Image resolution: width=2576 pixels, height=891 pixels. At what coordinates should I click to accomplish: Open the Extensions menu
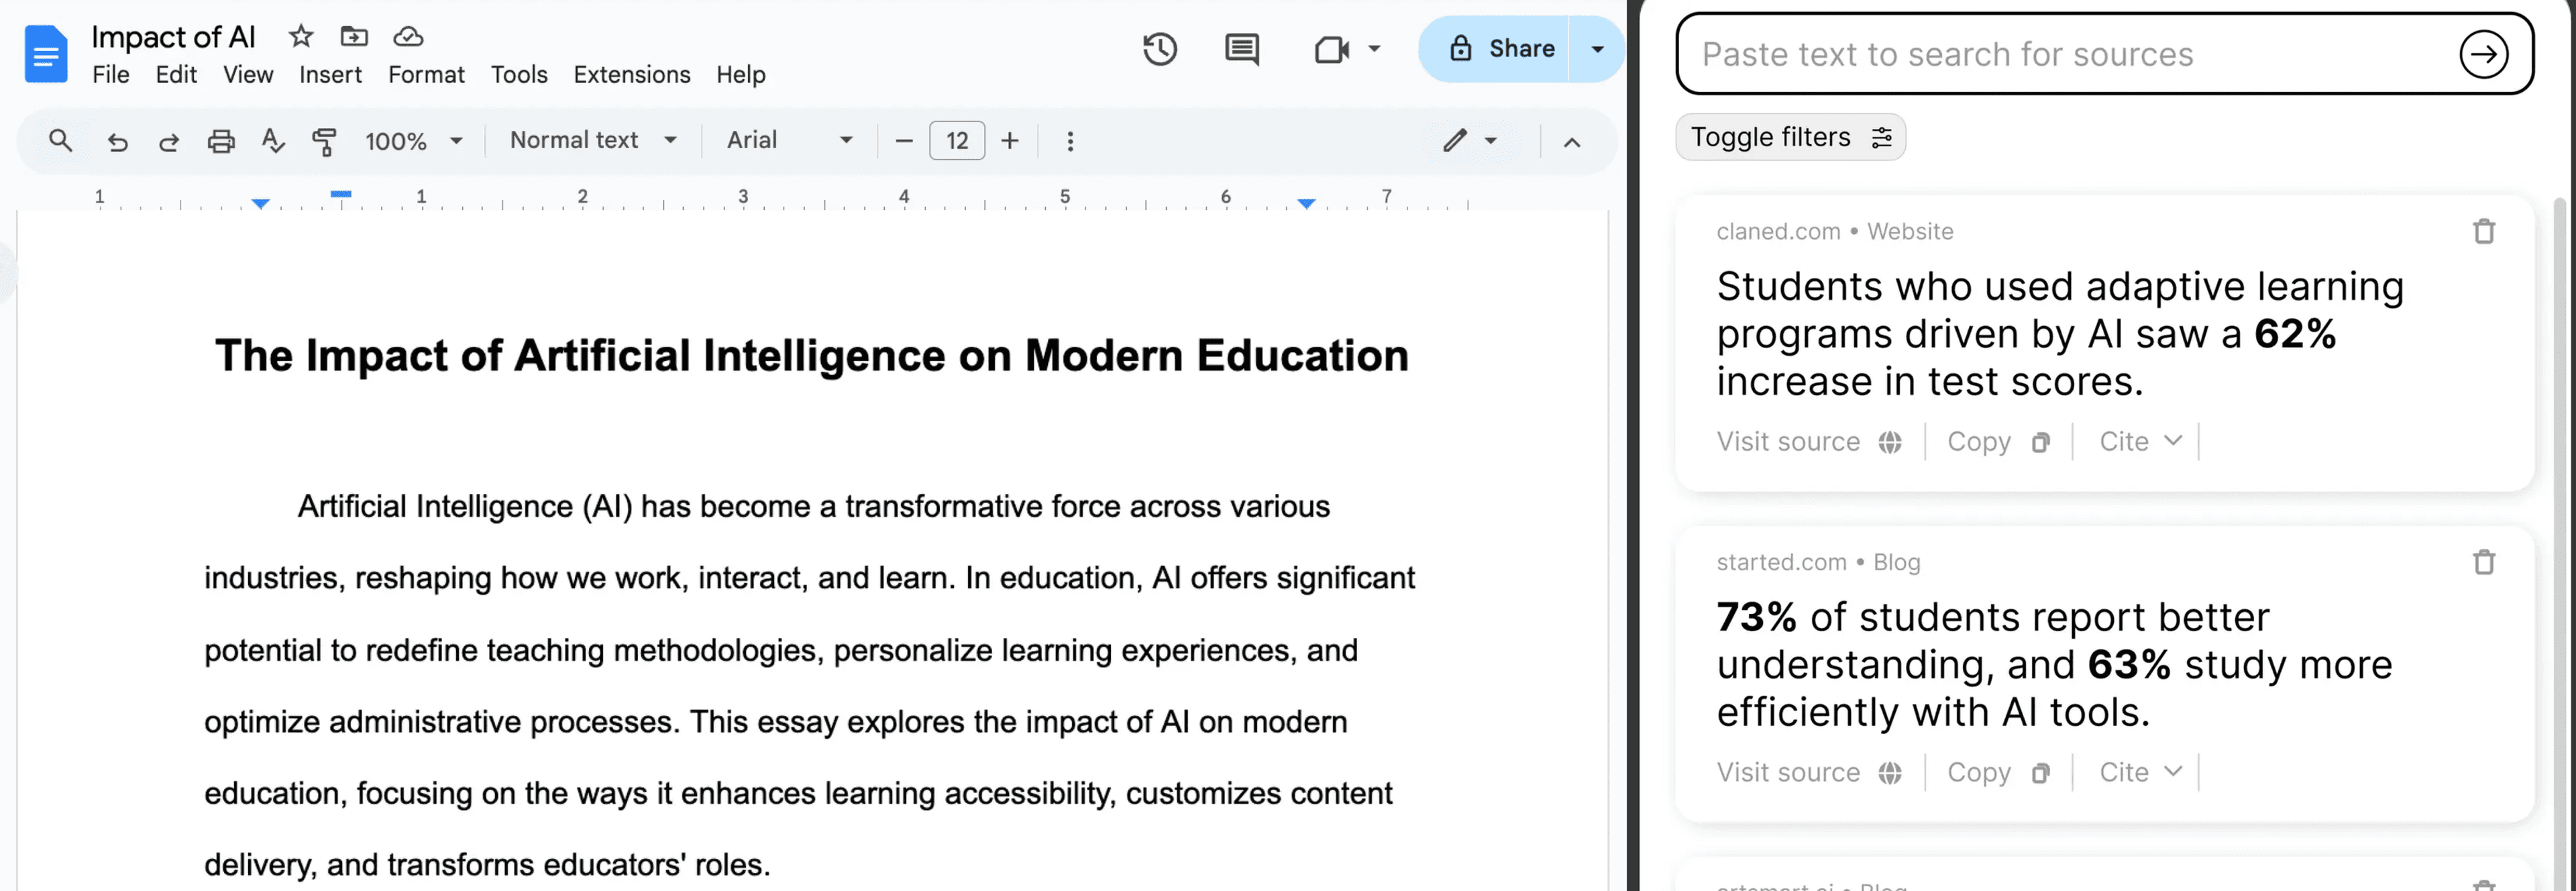[x=632, y=75]
